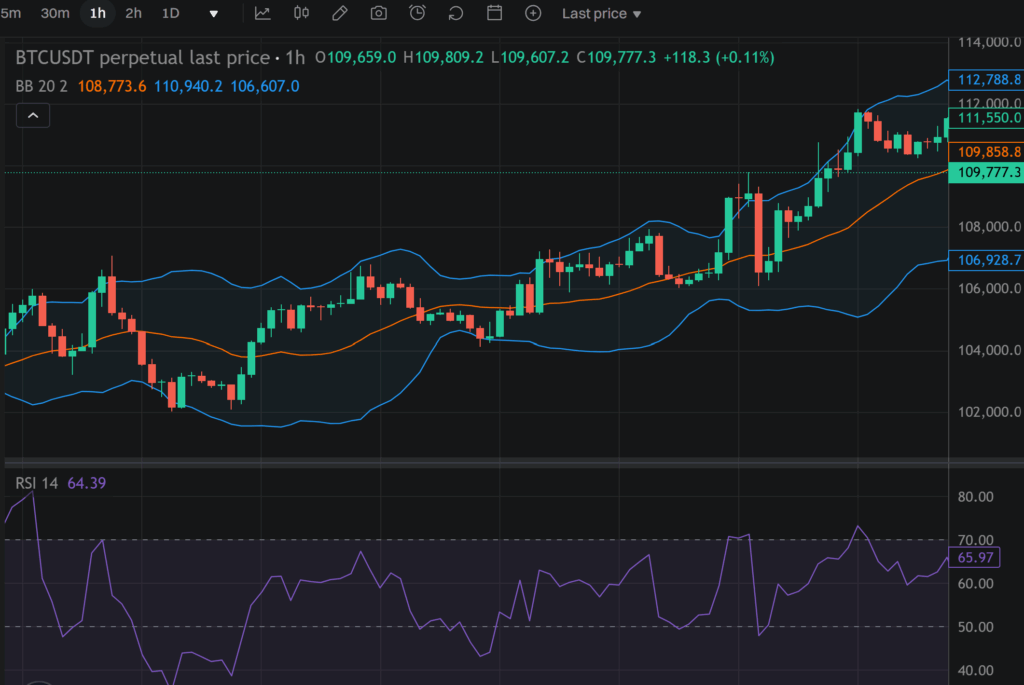Select the pencil drawing tool
1024x685 pixels.
(340, 13)
